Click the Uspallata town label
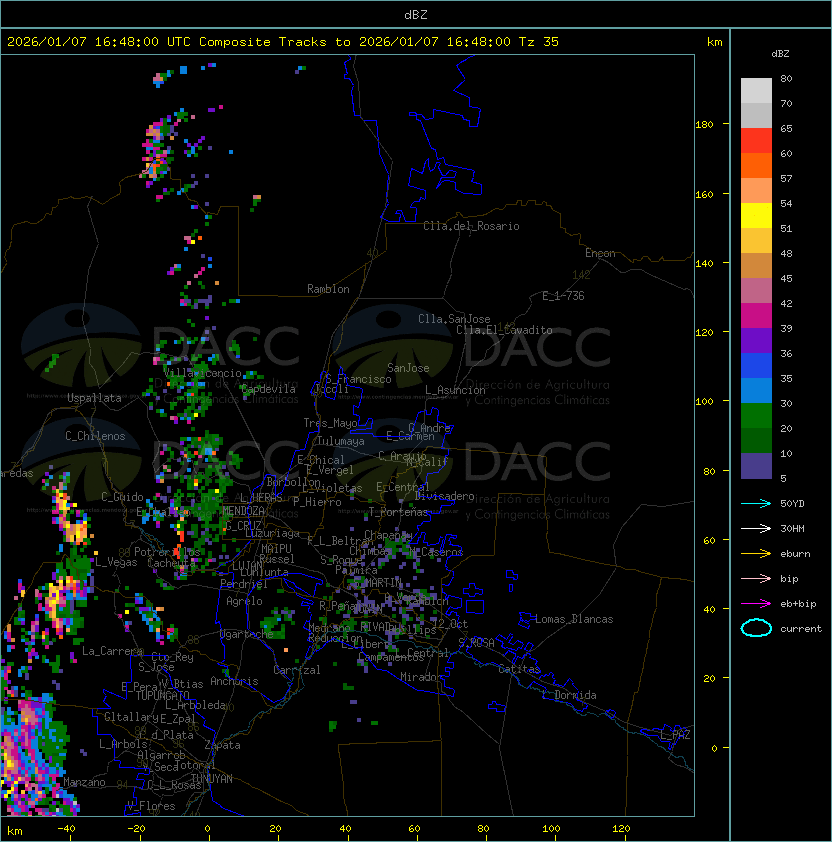The image size is (832, 842). (x=94, y=398)
